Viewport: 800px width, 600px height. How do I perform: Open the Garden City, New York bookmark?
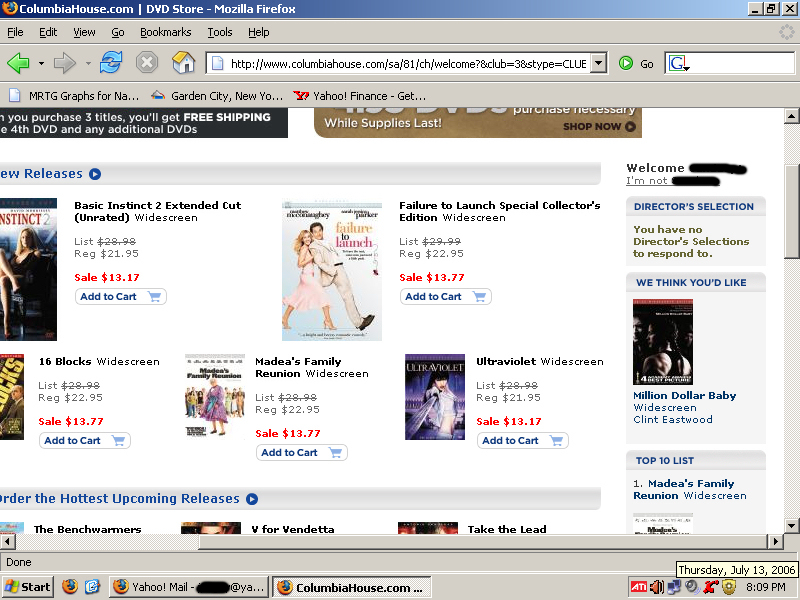(217, 96)
